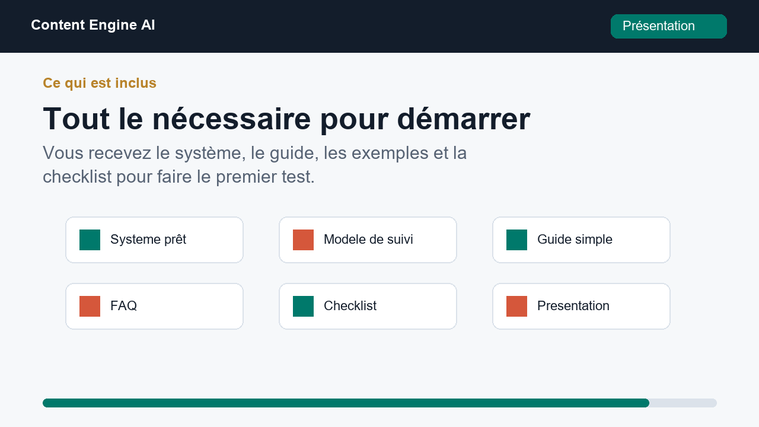Viewport: 759px width, 427px height.
Task: Click the green square beside Systeme prêt
Action: click(x=90, y=240)
